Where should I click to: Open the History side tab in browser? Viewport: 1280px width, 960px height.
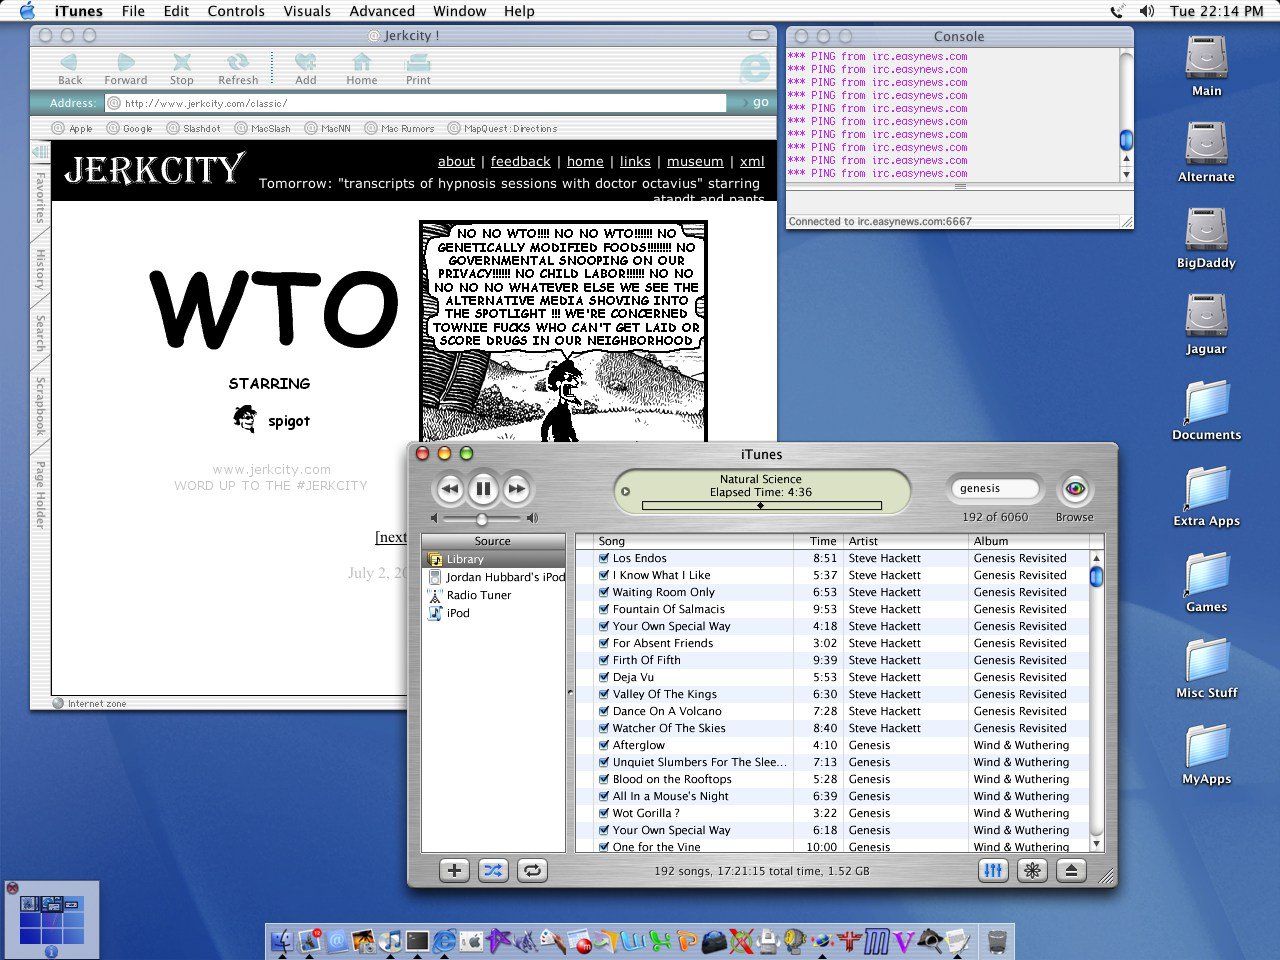[40, 270]
